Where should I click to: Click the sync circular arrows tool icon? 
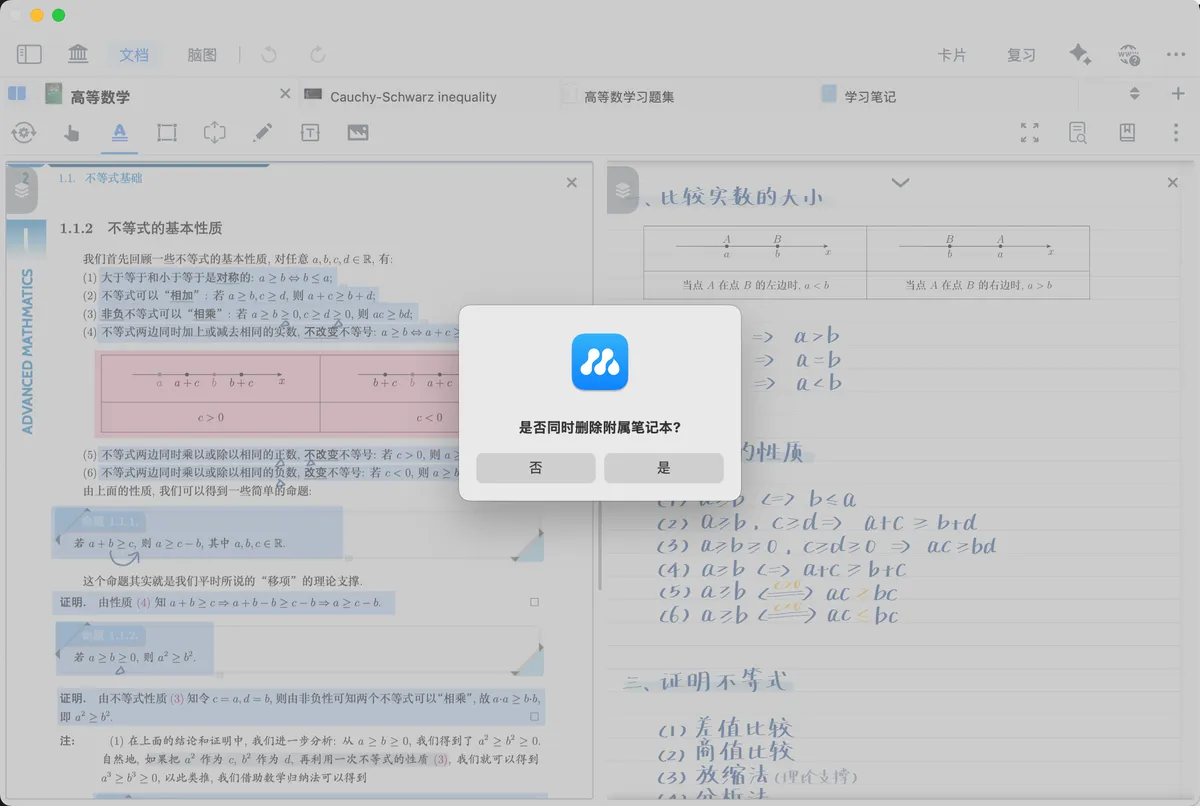coord(24,132)
